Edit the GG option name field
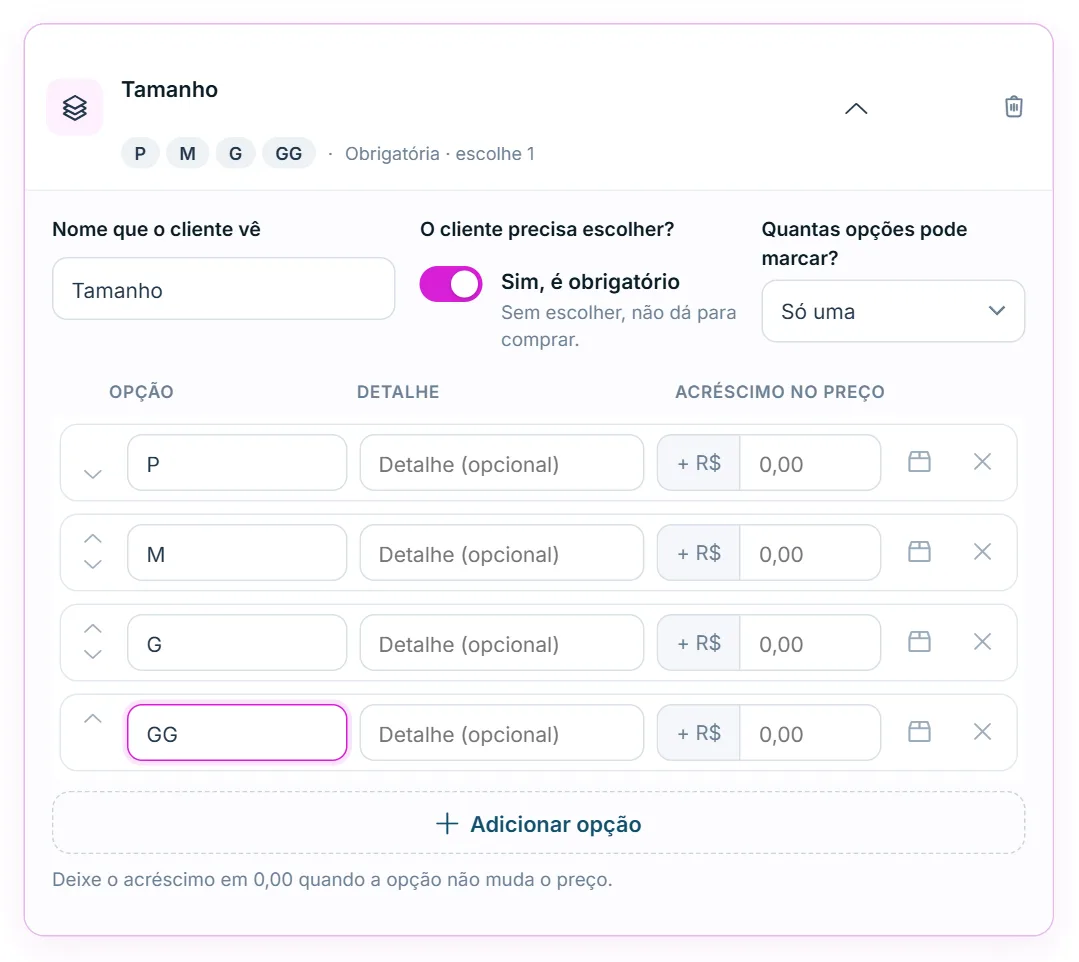Image resolution: width=1079 pixels, height=962 pixels. 237,733
